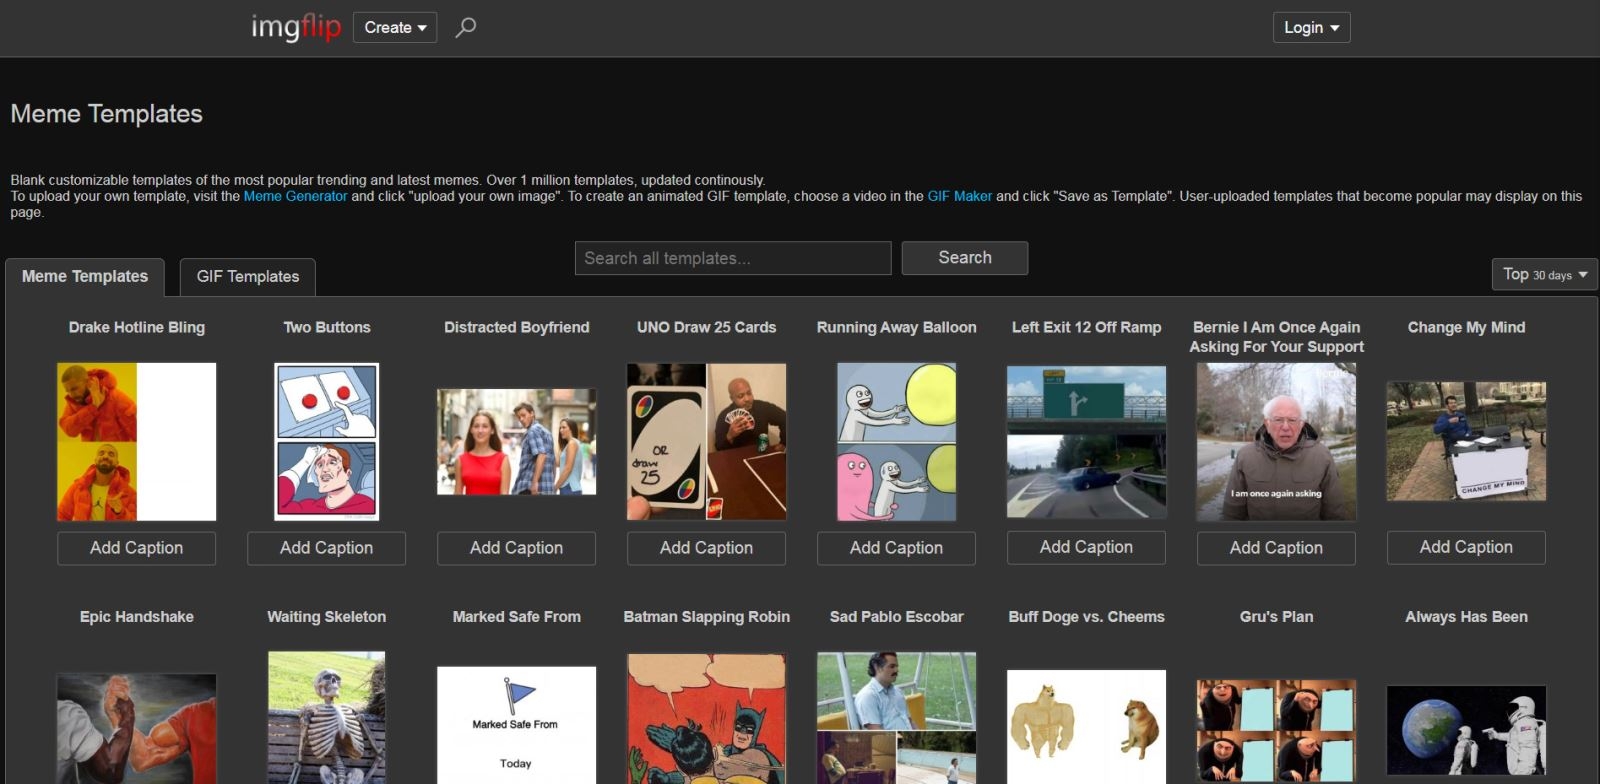
Task: Add Caption to Distracted Boyfriend
Action: click(x=517, y=548)
